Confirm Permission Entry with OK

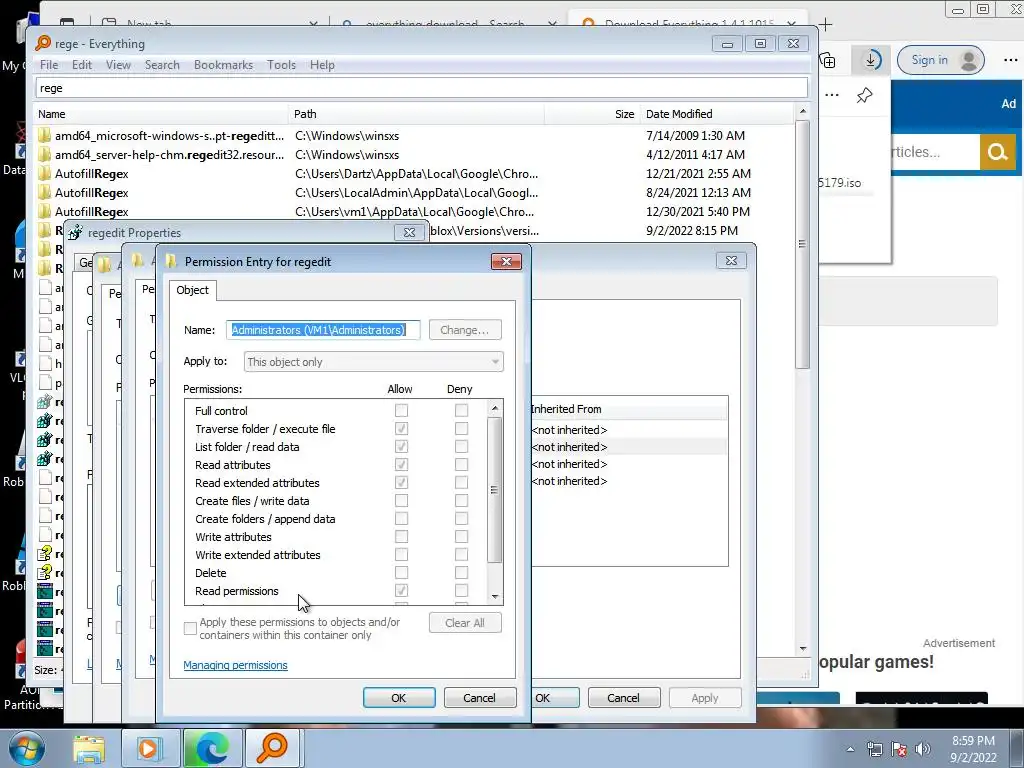pyautogui.click(x=399, y=698)
